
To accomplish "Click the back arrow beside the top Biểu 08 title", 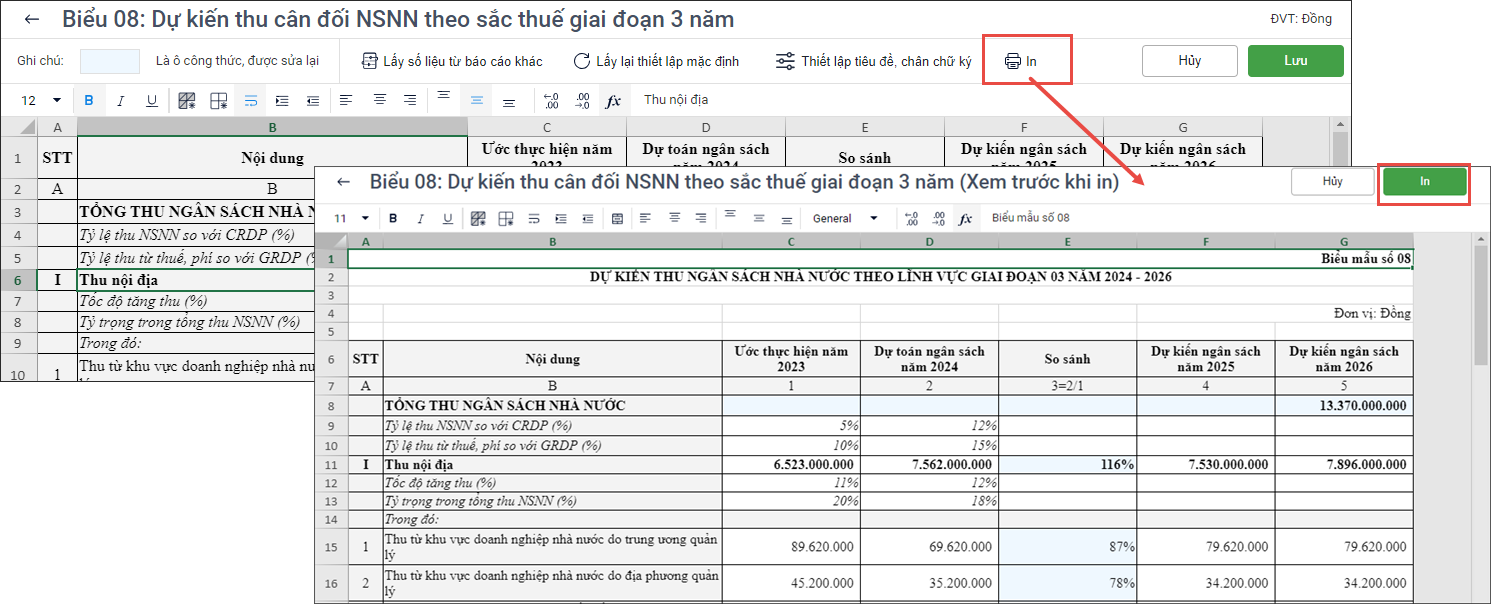I will pyautogui.click(x=33, y=19).
